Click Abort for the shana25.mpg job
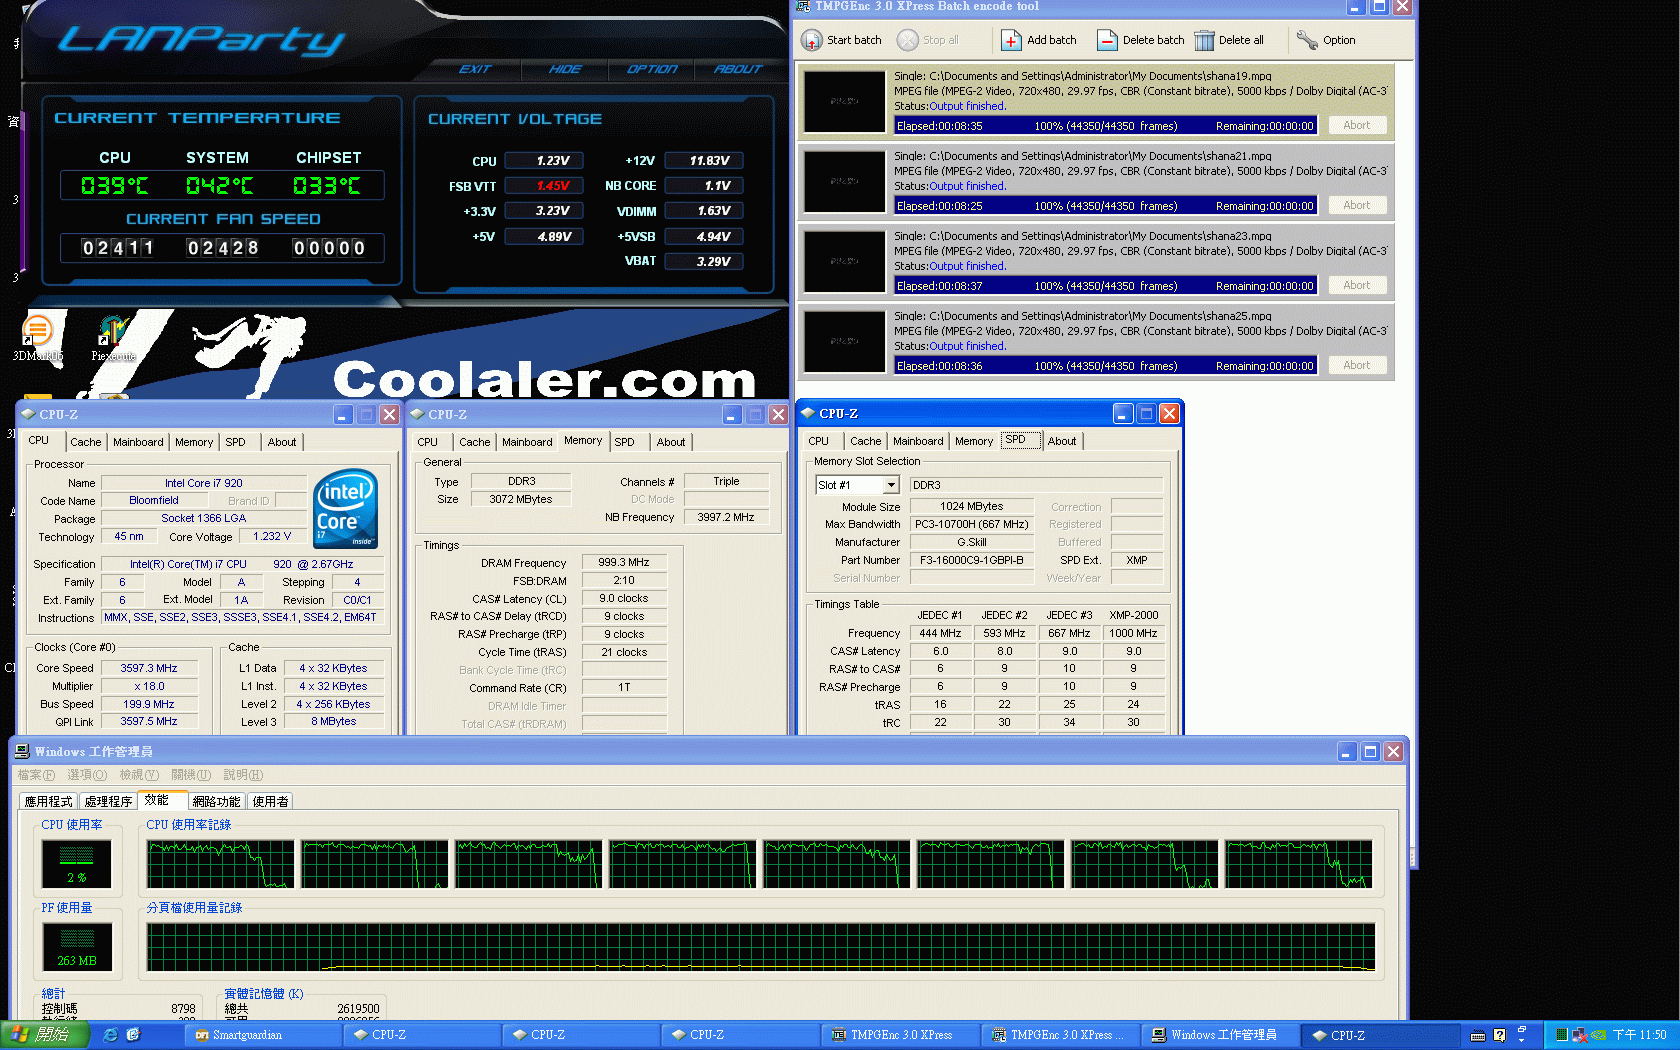The image size is (1680, 1050). 1357,365
